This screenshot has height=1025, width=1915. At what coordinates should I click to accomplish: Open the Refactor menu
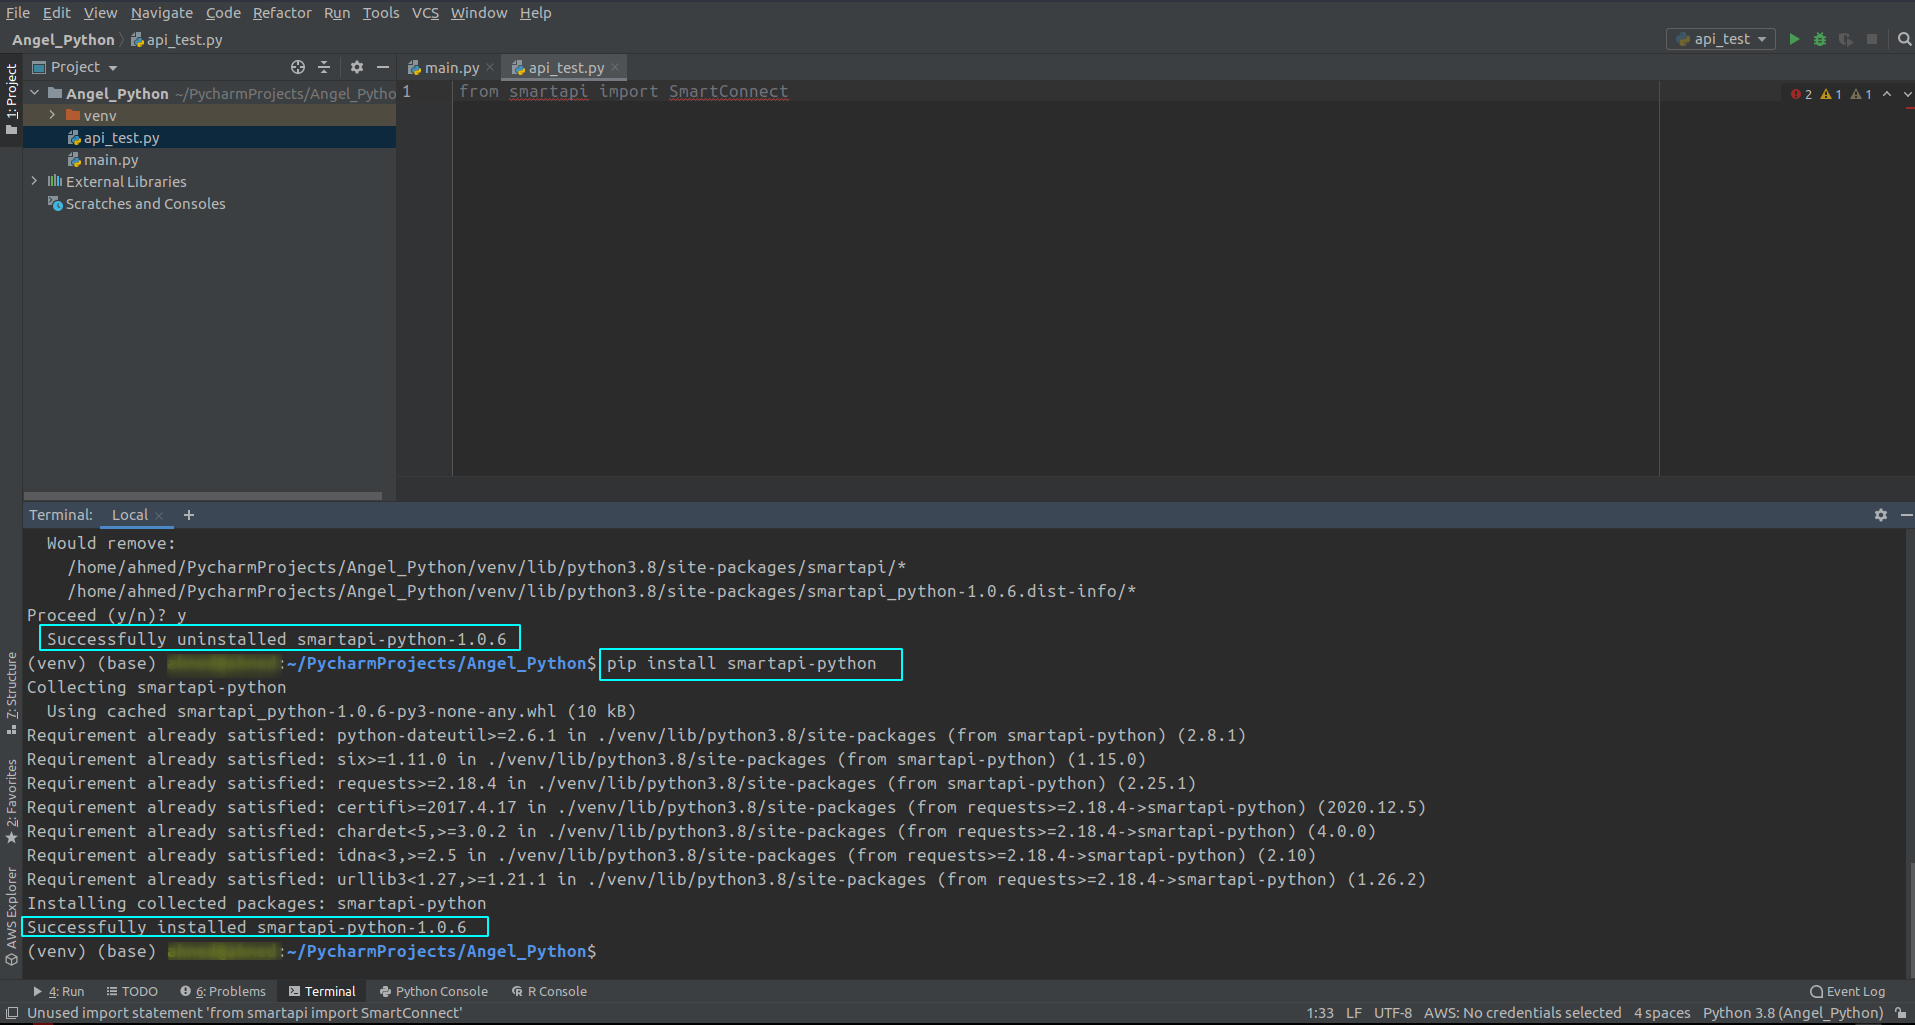pos(282,13)
